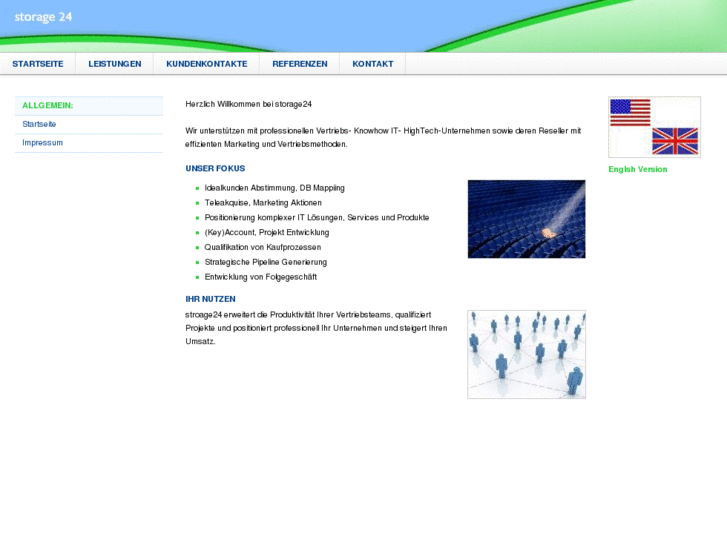The image size is (727, 545).
Task: Go to KUNDENKONTAKTE in the navigation bar
Action: 206,64
